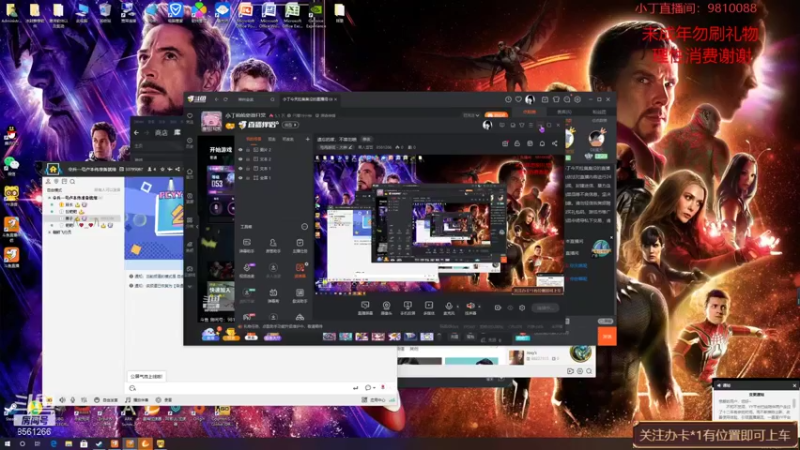Open the person-shaped tool in toolbox top row
The width and height of the screenshot is (800, 450).
273,244
